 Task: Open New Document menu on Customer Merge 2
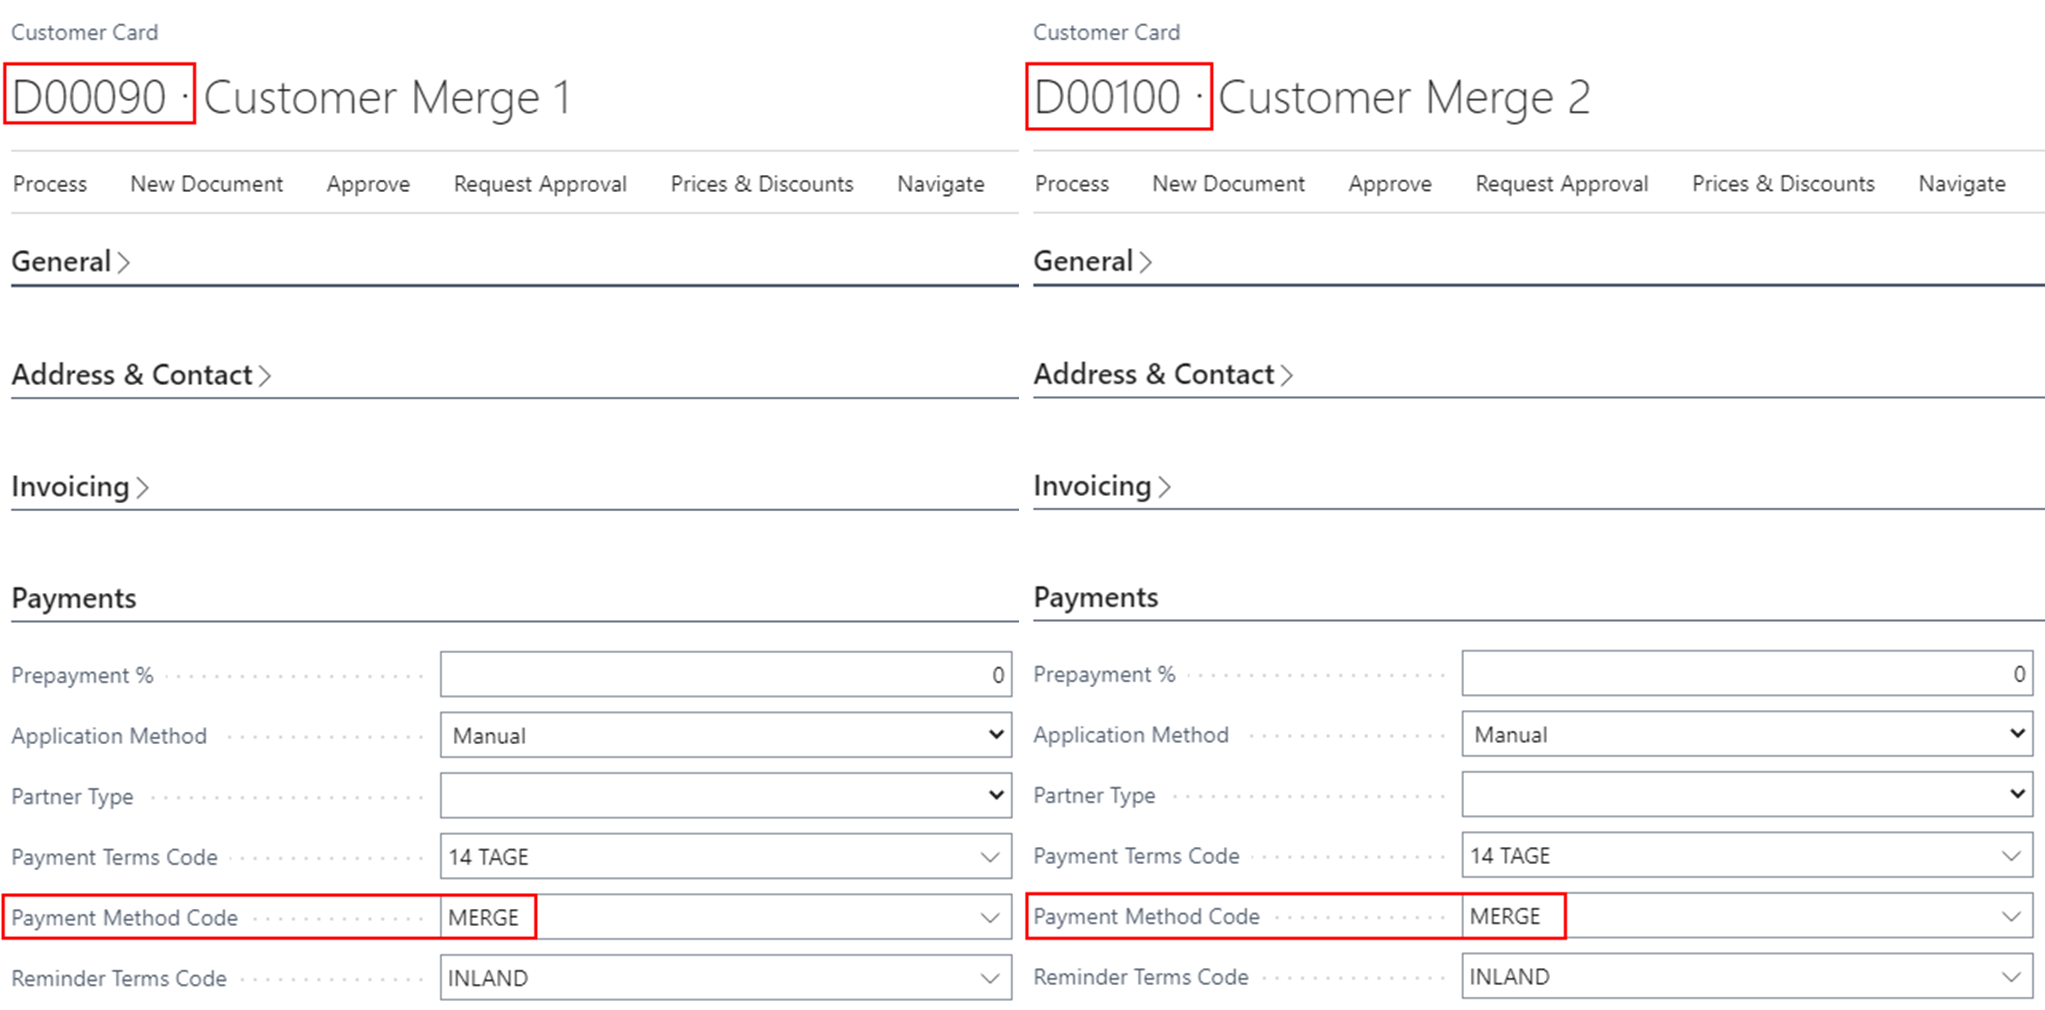coord(1228,184)
